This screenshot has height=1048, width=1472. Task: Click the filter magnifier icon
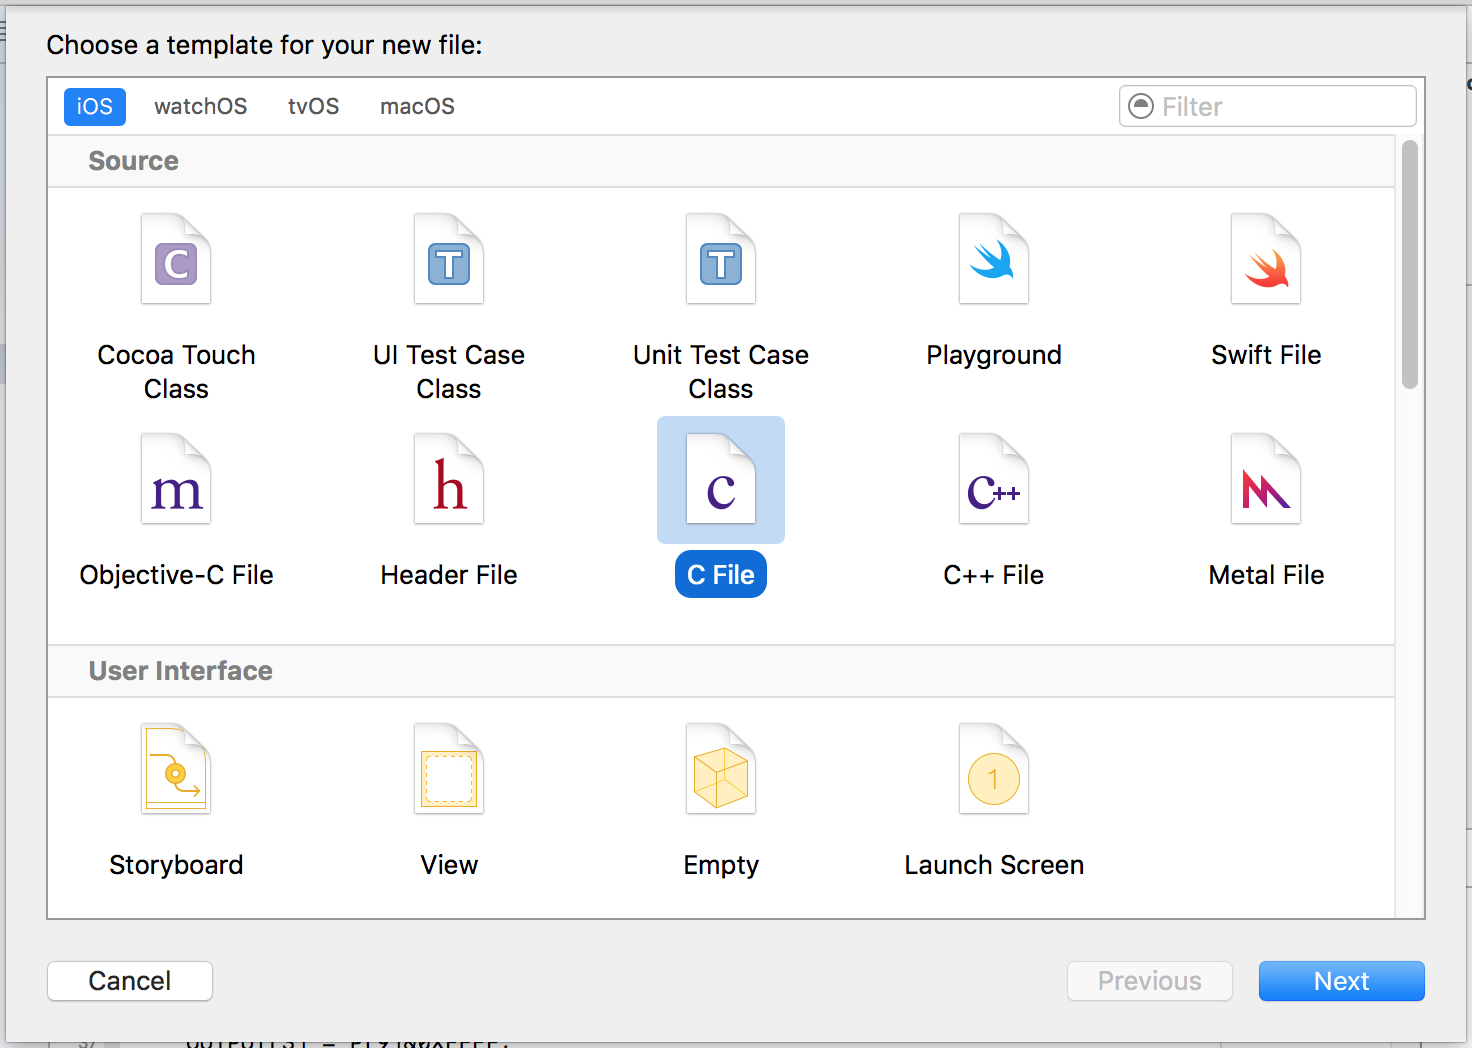pos(1141,106)
